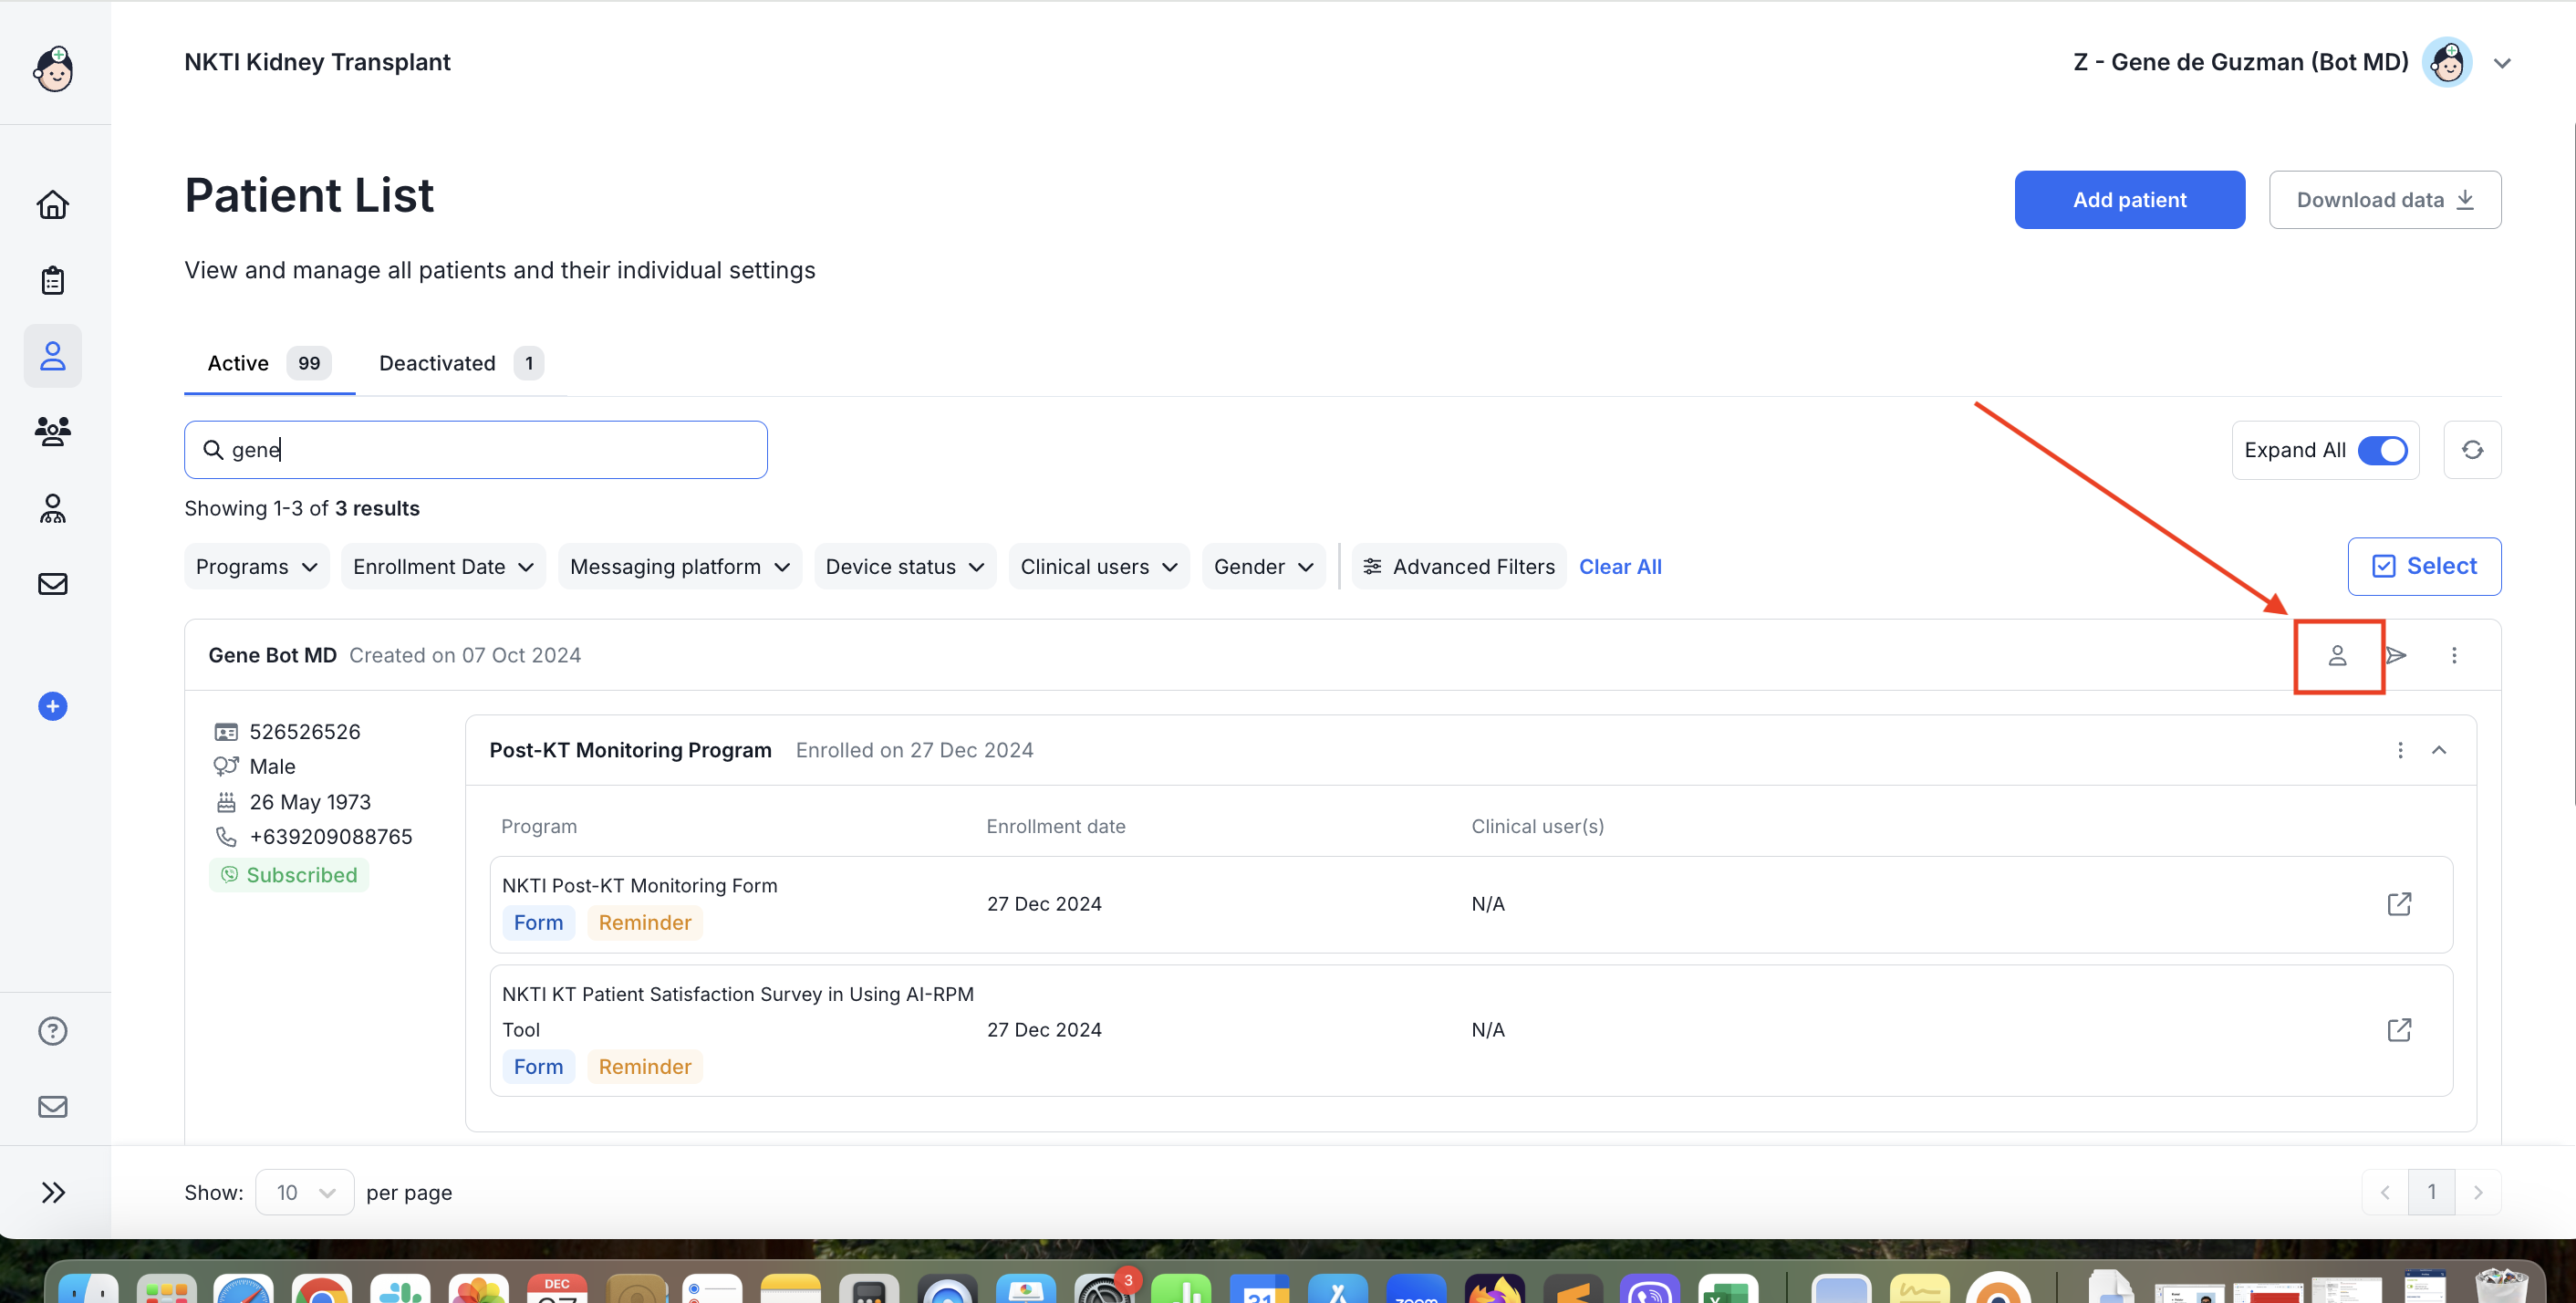Click the blue plus sidebar button
The width and height of the screenshot is (2576, 1303).
[52, 706]
